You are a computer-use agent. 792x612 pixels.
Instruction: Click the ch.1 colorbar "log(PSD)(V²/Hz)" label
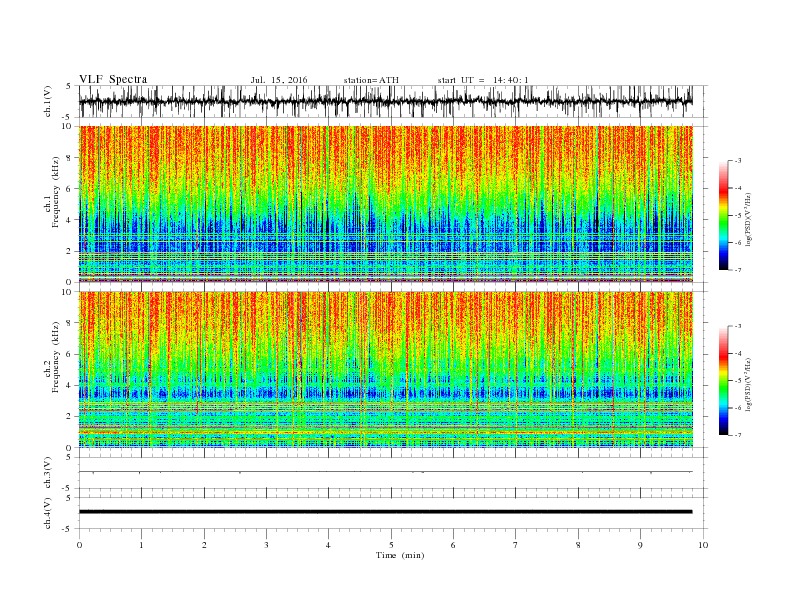tap(749, 219)
